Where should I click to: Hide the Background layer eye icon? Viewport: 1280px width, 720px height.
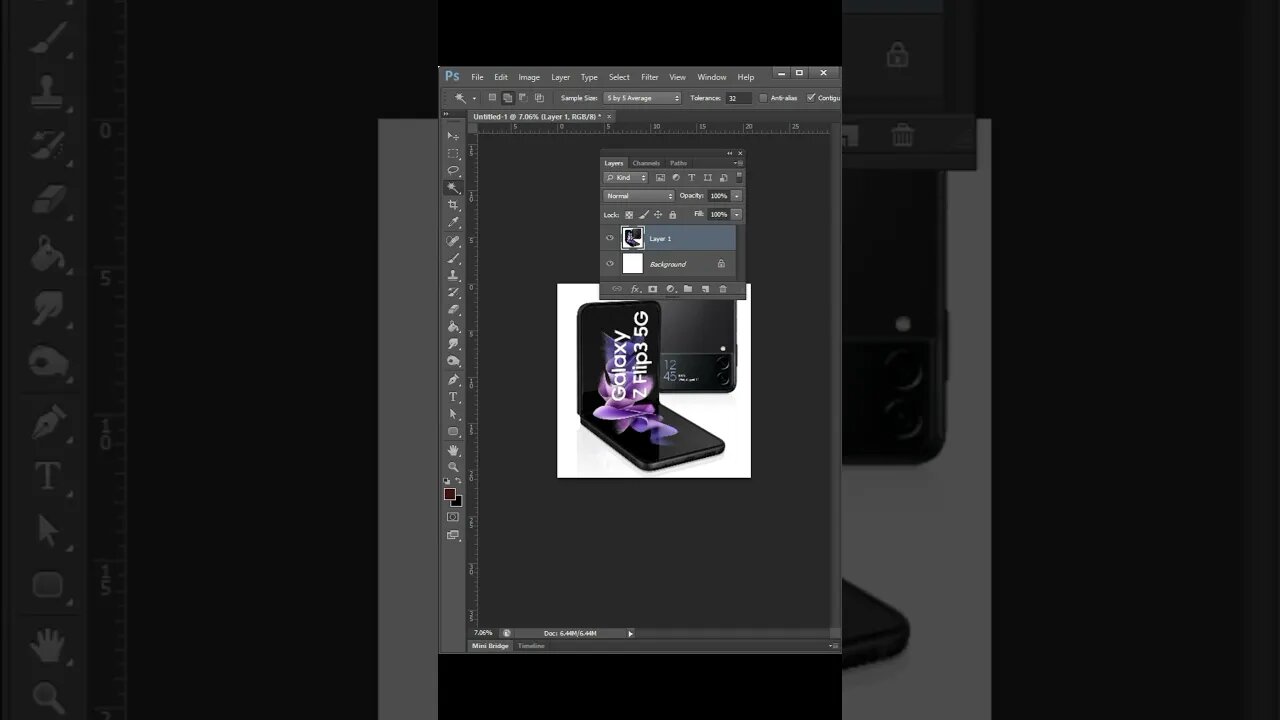(610, 264)
